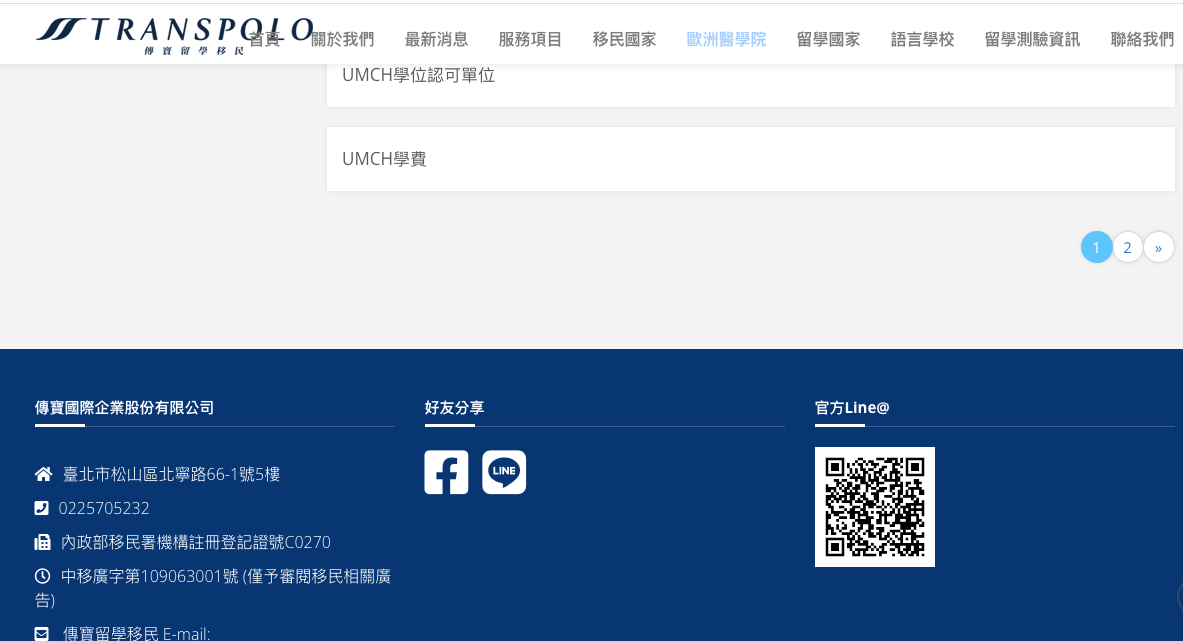This screenshot has width=1183, height=641.
Task: Click the phone icon beside 0225705232
Action: (41, 508)
